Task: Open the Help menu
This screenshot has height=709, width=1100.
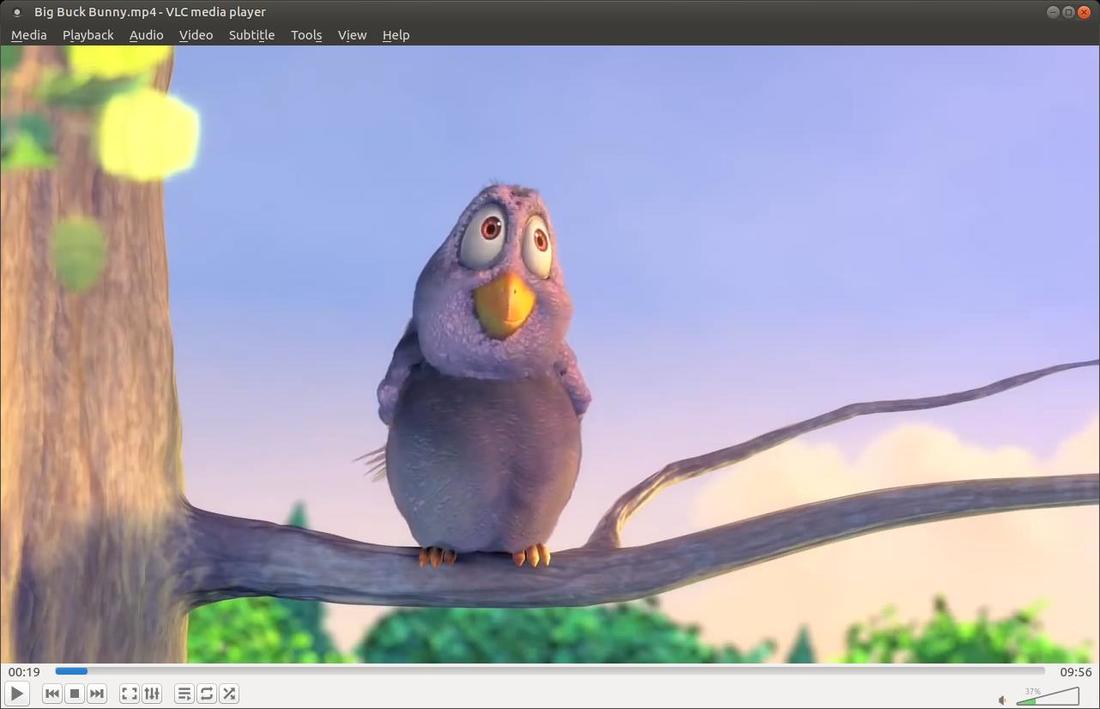Action: tap(396, 35)
